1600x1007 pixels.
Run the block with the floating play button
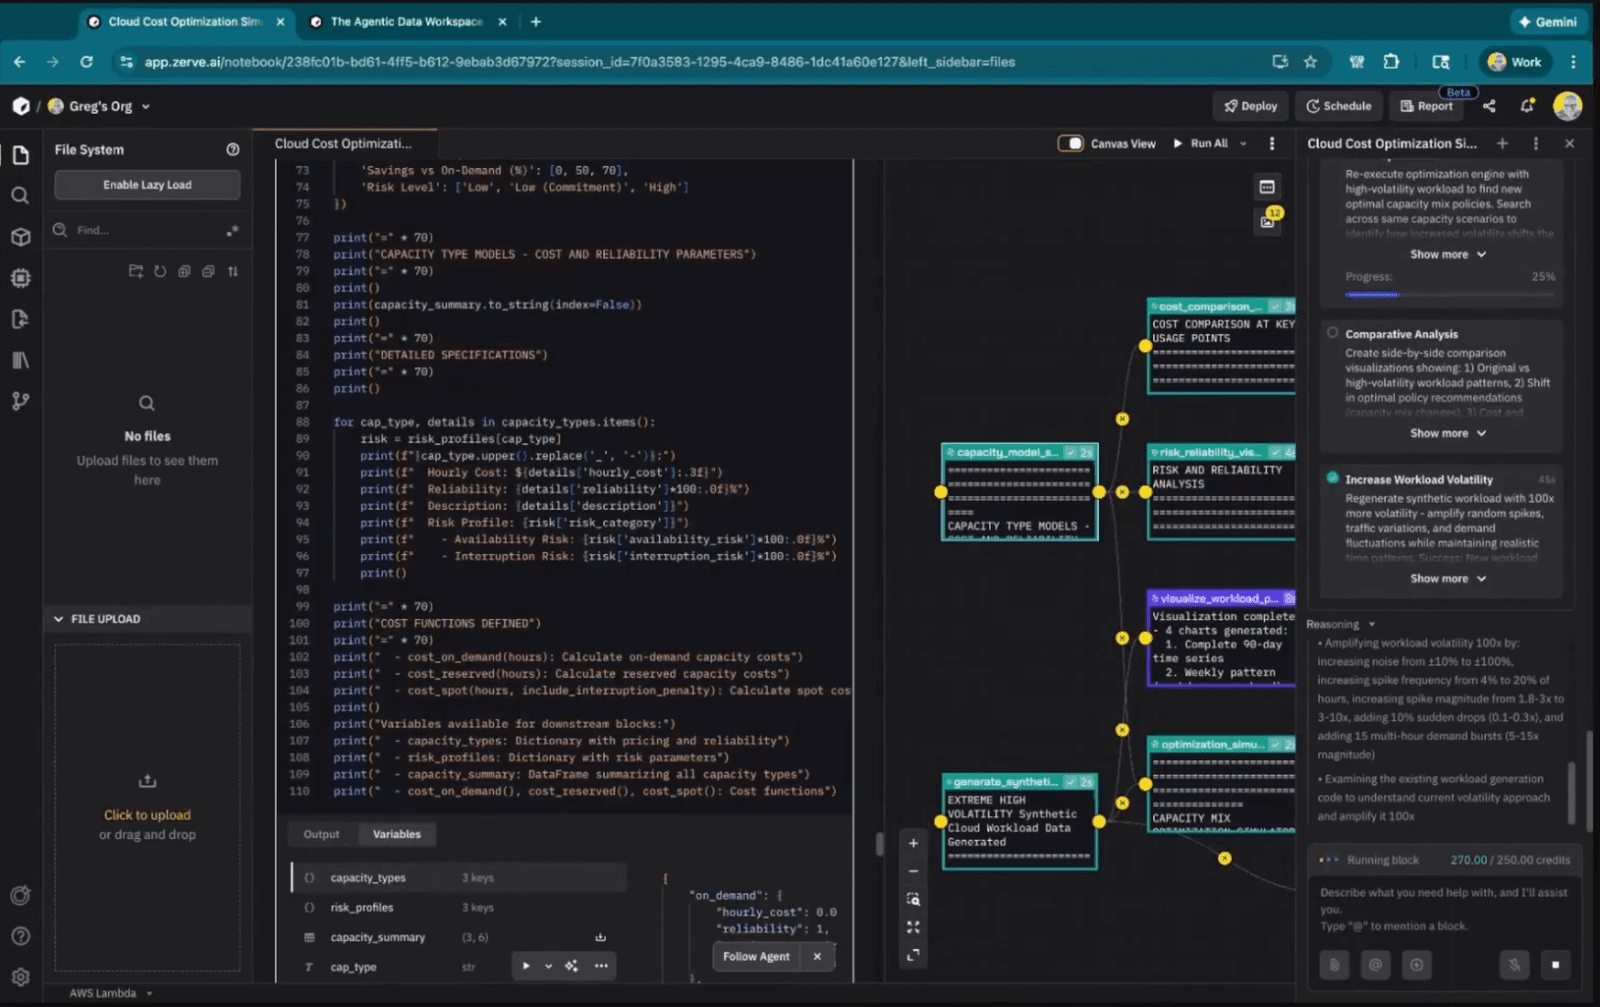pos(526,966)
